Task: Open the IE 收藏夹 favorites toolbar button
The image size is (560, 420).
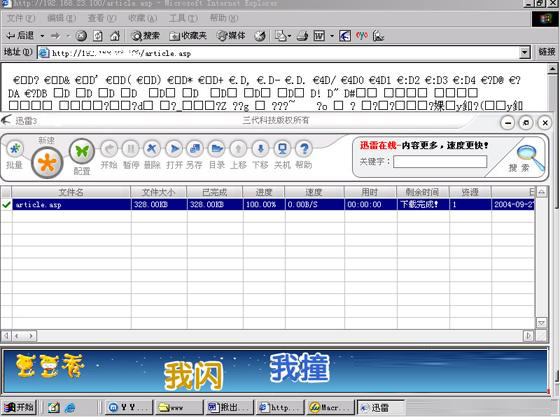Action: [188, 36]
